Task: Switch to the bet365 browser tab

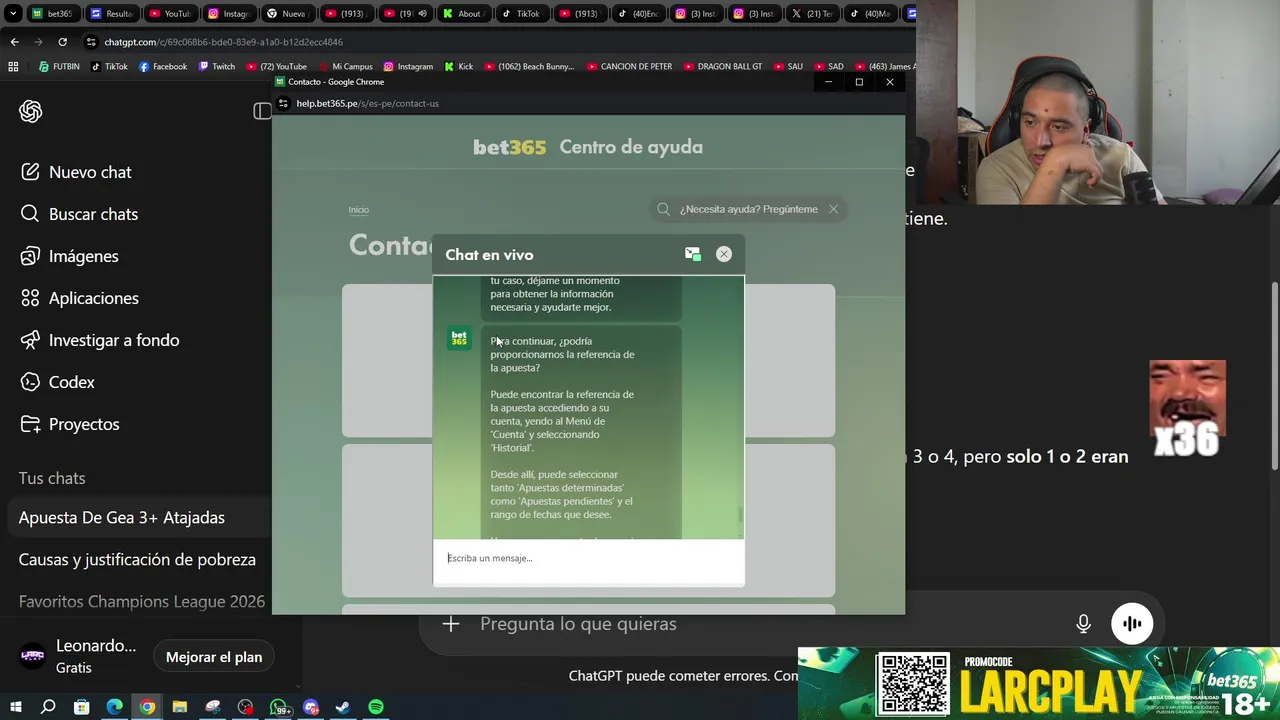Action: [52, 14]
